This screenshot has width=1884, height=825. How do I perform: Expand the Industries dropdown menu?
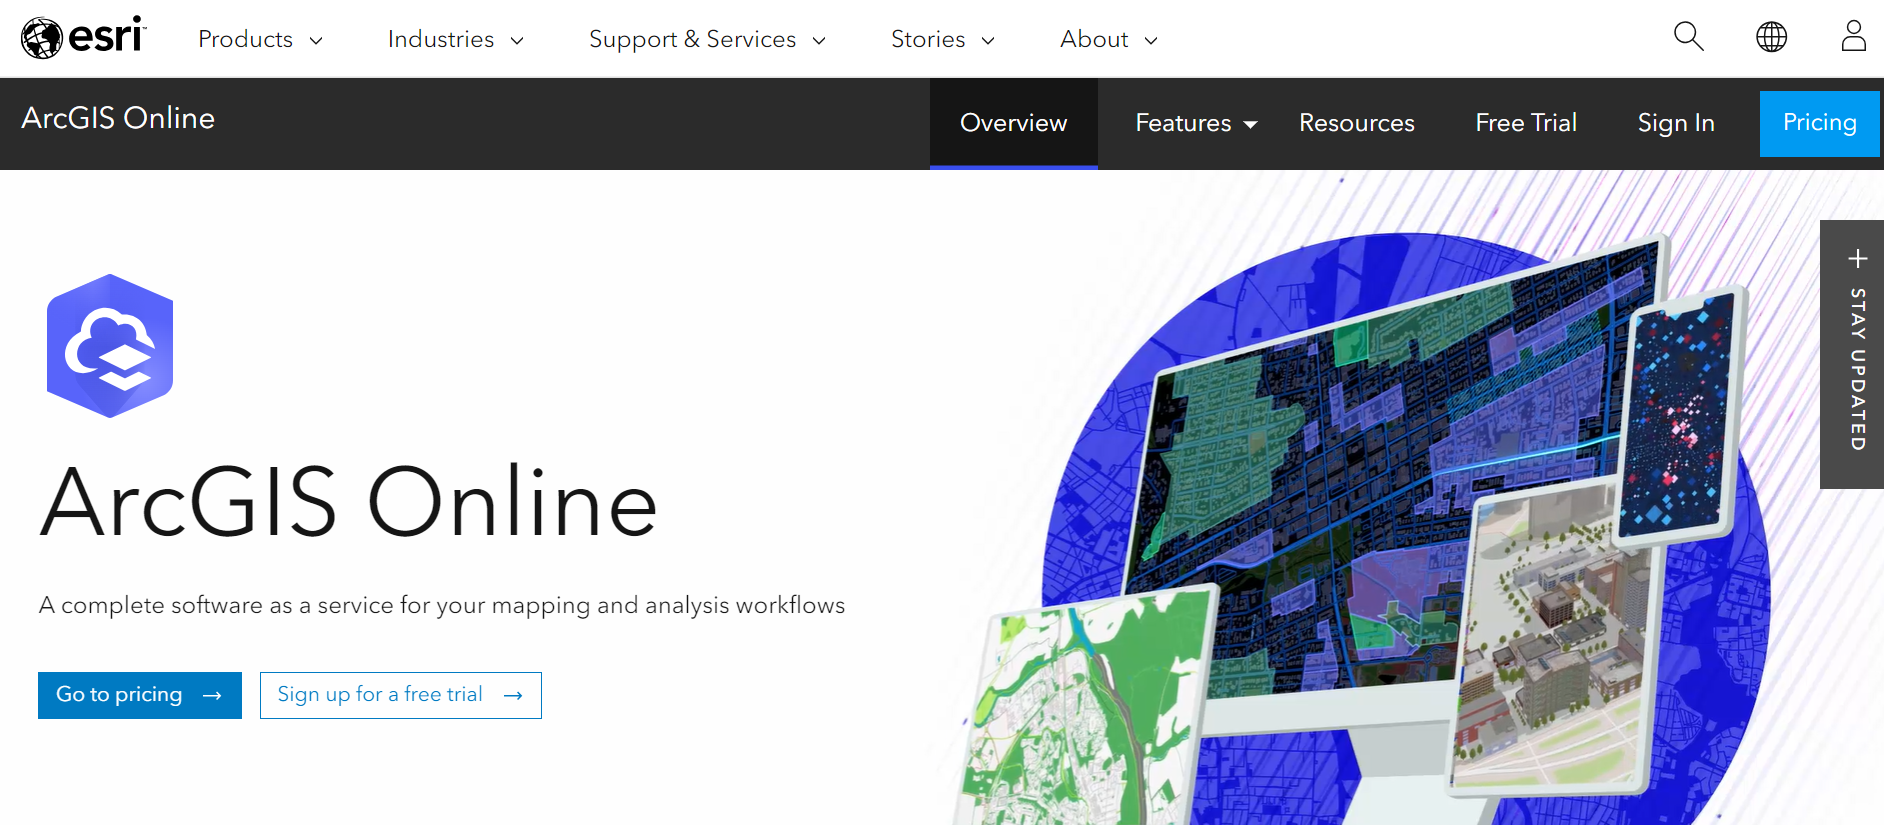click(x=455, y=40)
